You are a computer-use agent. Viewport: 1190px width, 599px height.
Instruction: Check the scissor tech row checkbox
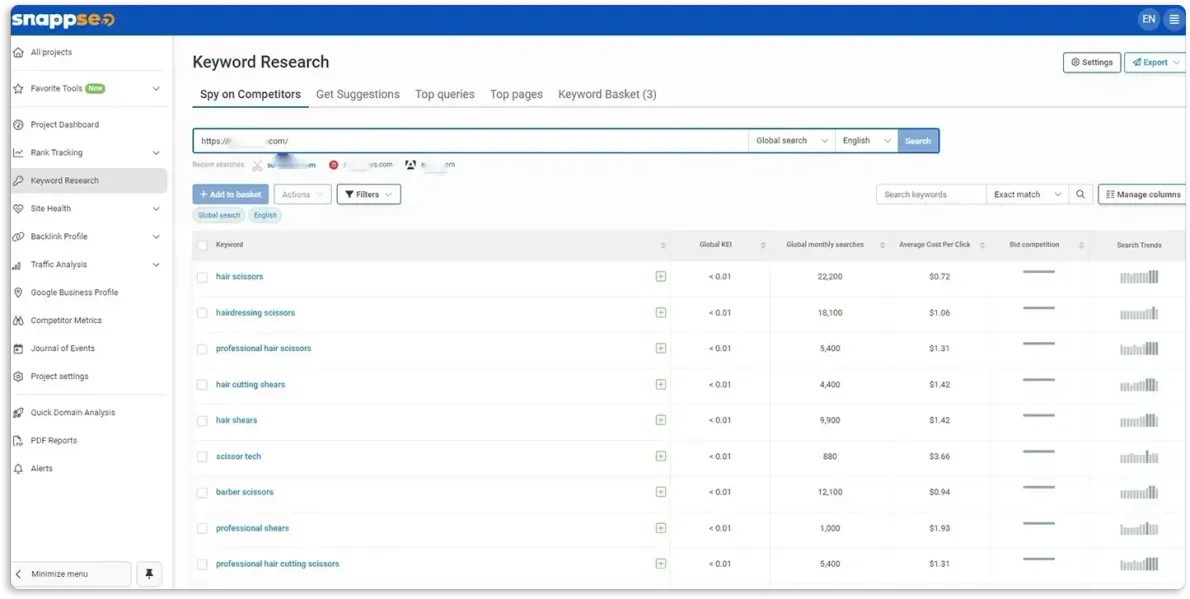202,456
